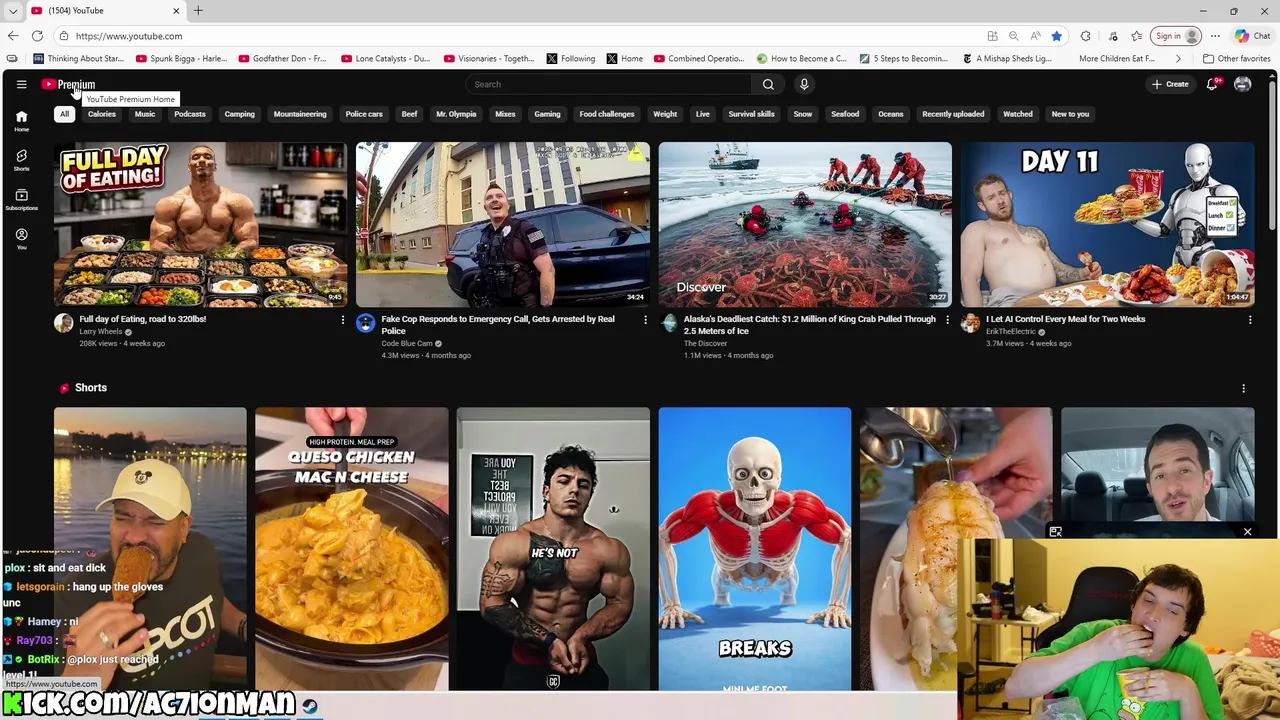Open more options for Fake Cop Responds video

click(x=645, y=320)
